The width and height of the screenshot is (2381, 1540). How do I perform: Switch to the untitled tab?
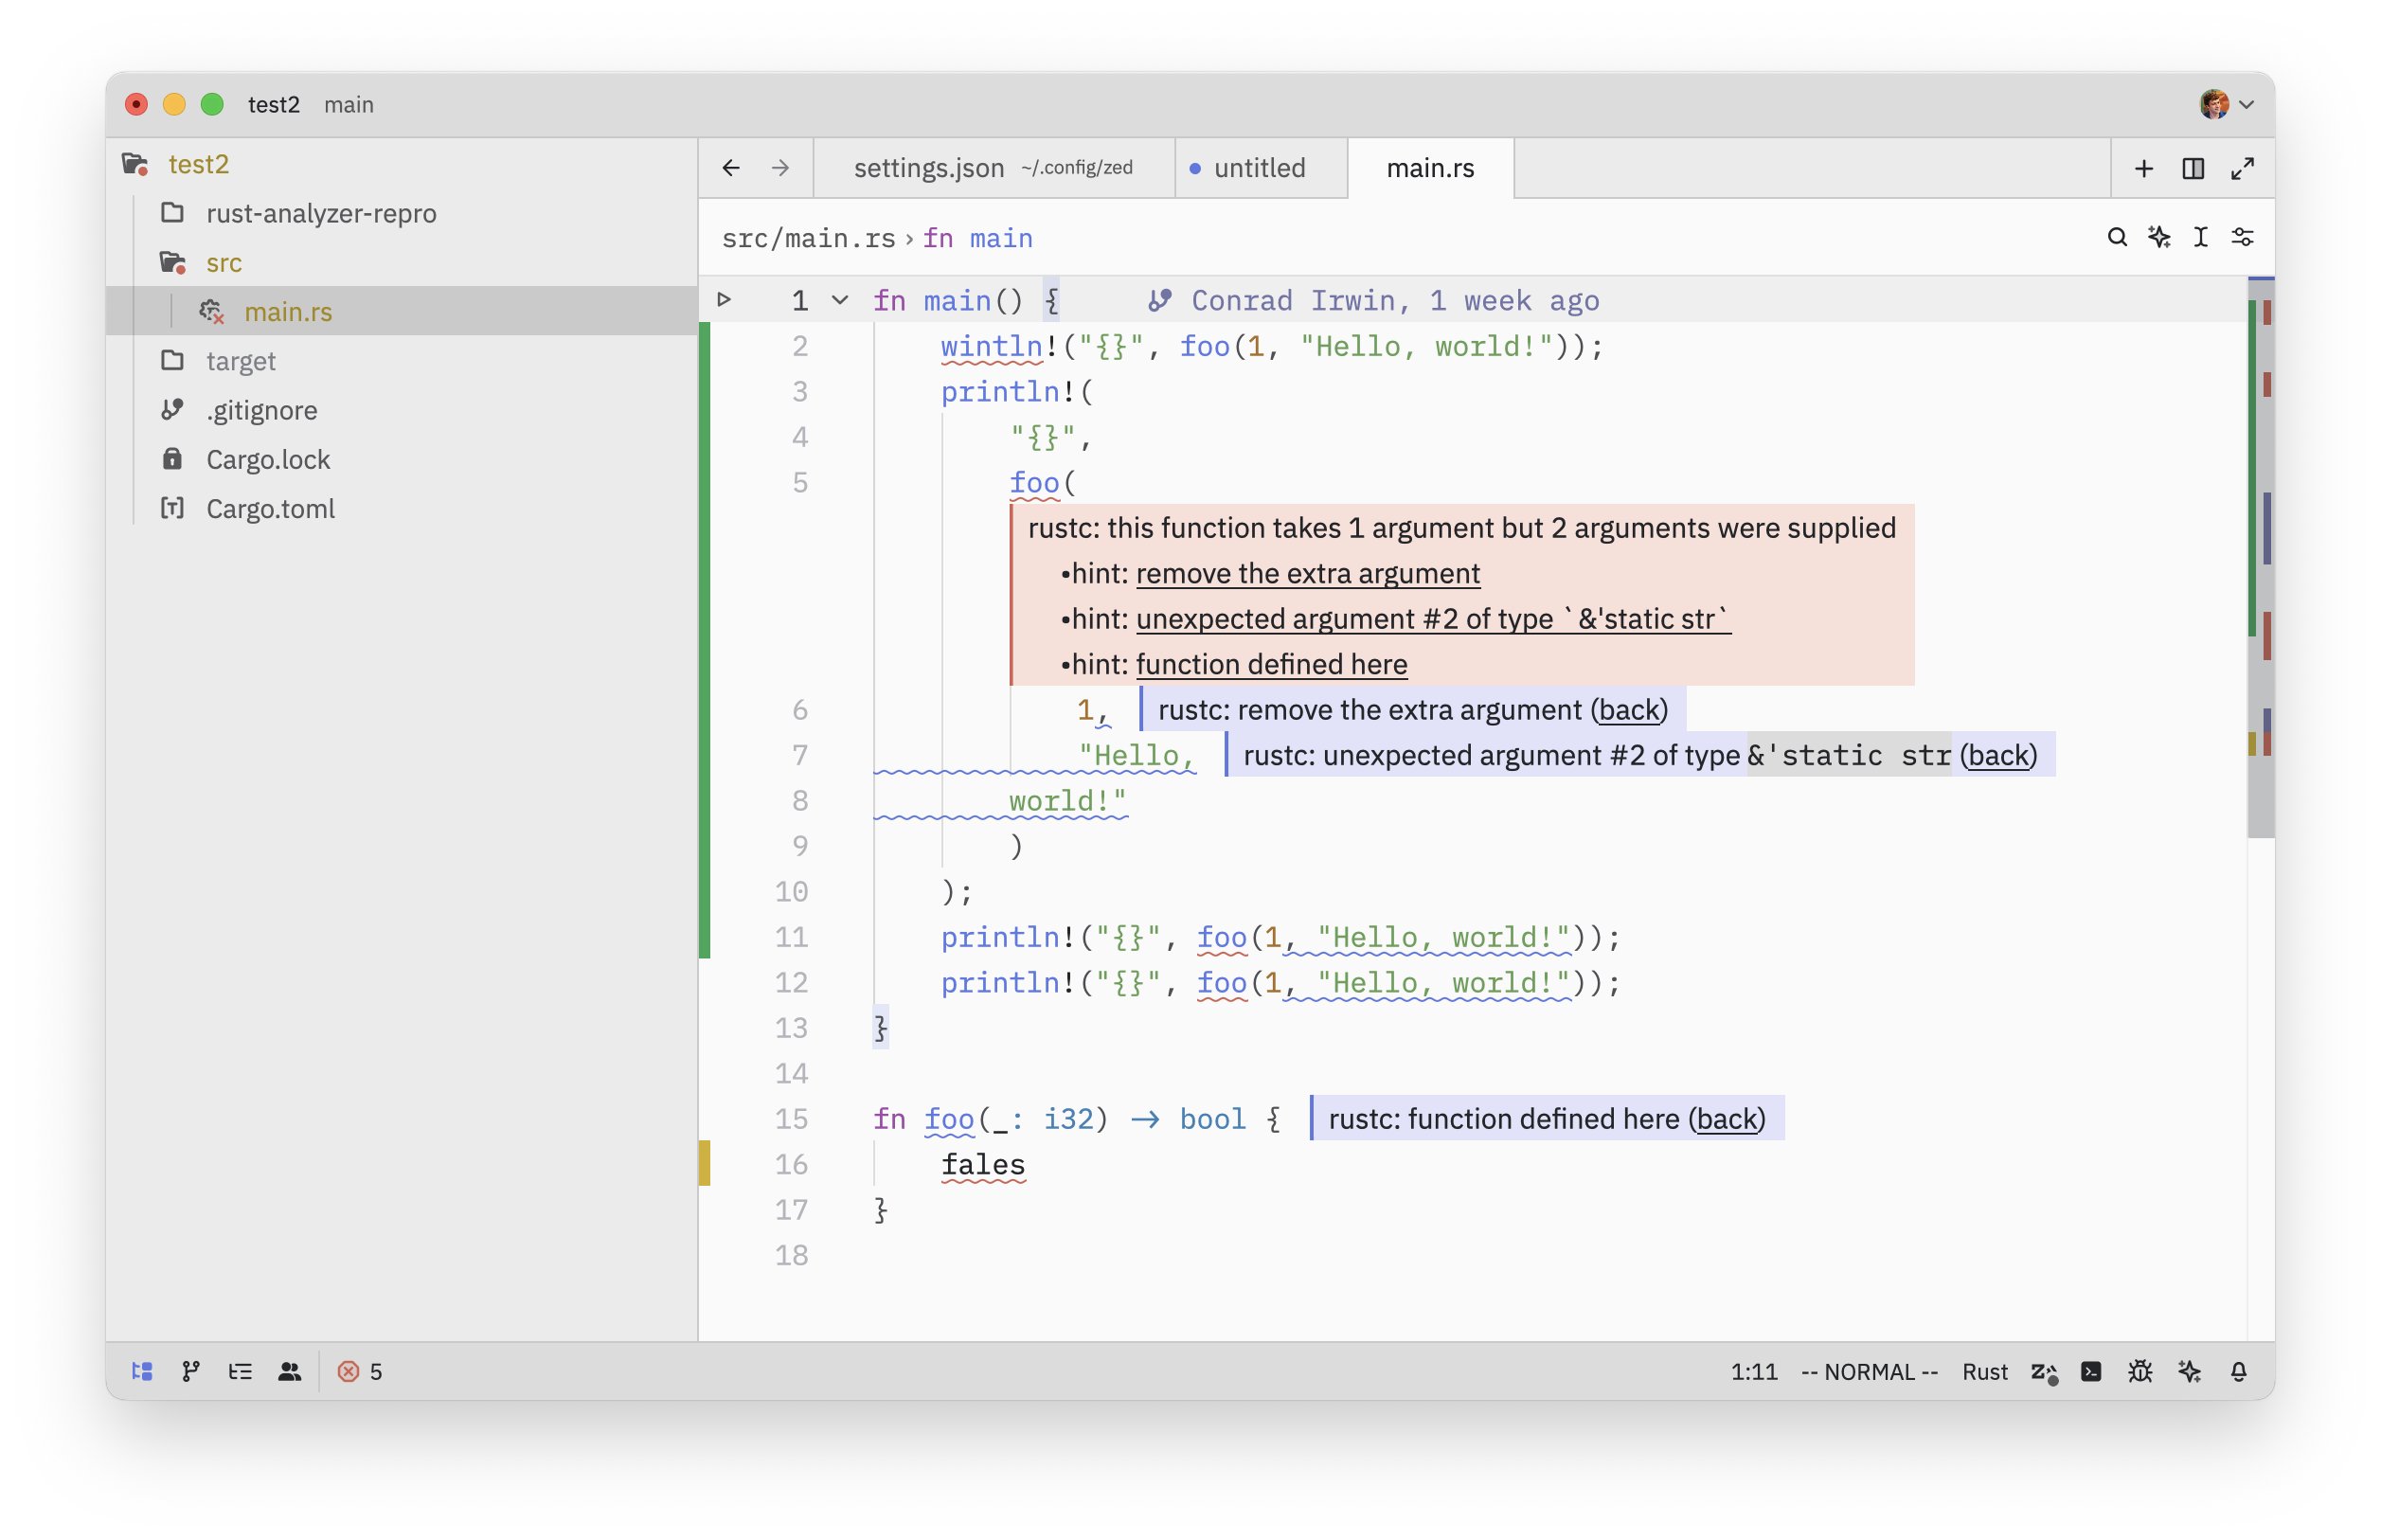[1258, 168]
